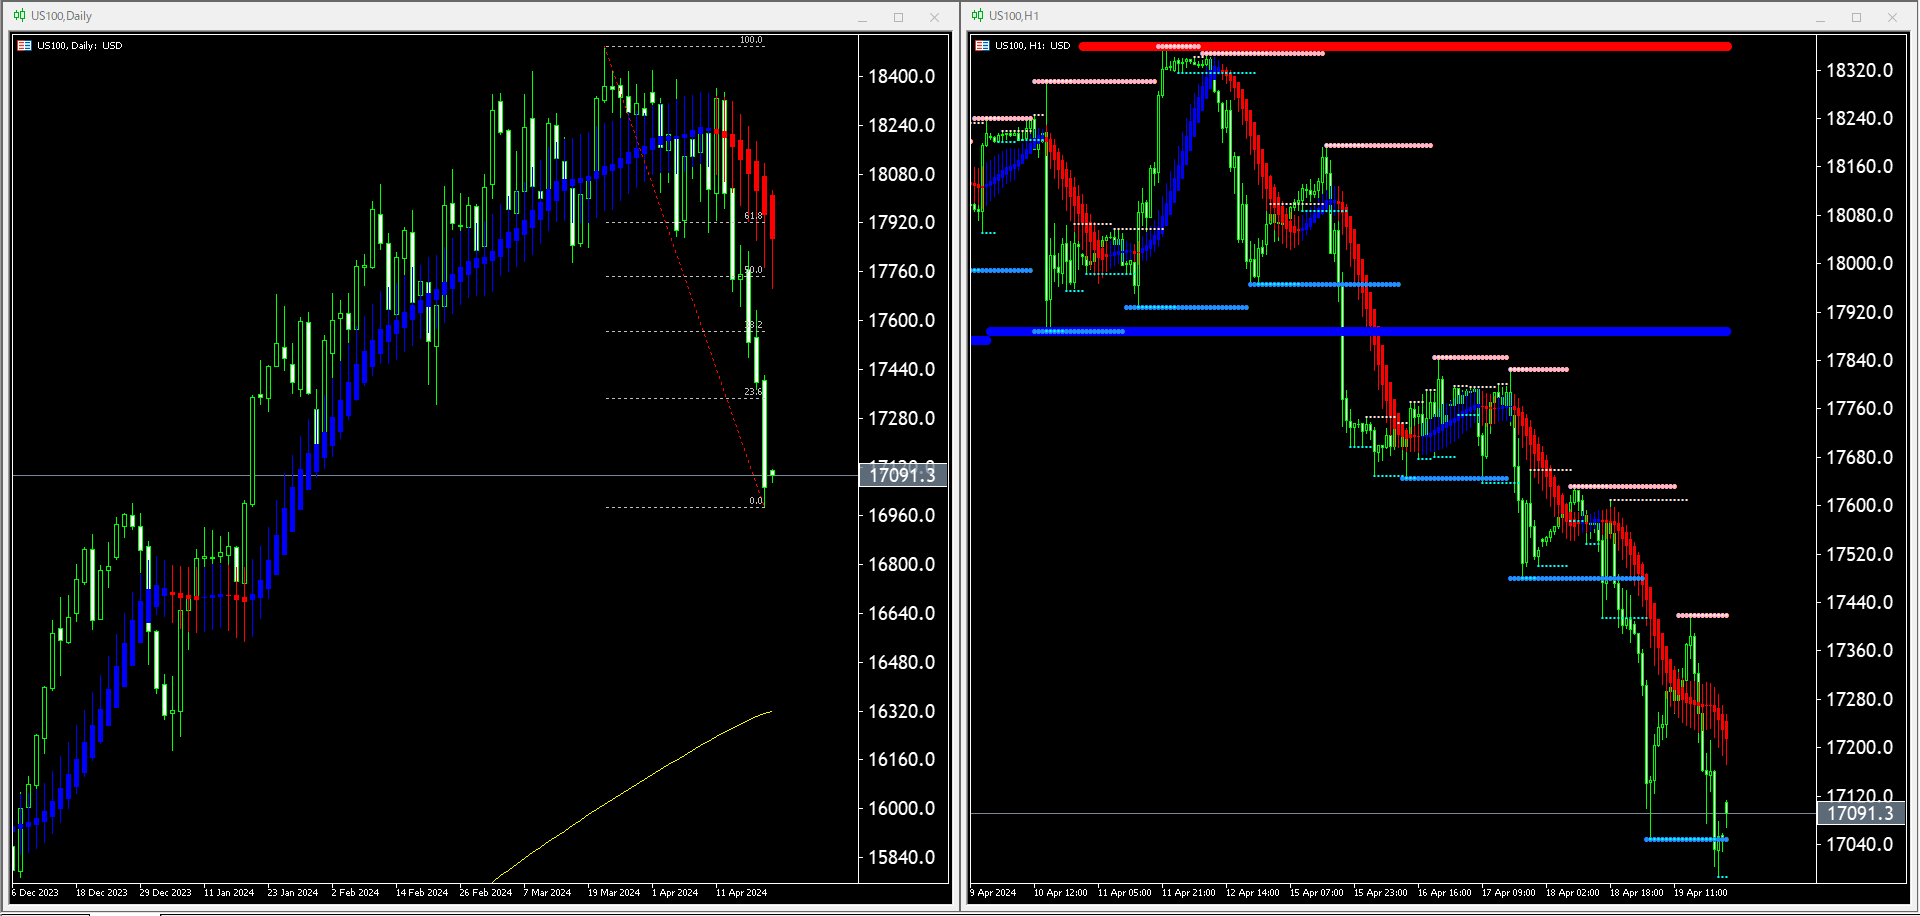Click the 'US100, H1: USD' chart label

[x=1033, y=46]
